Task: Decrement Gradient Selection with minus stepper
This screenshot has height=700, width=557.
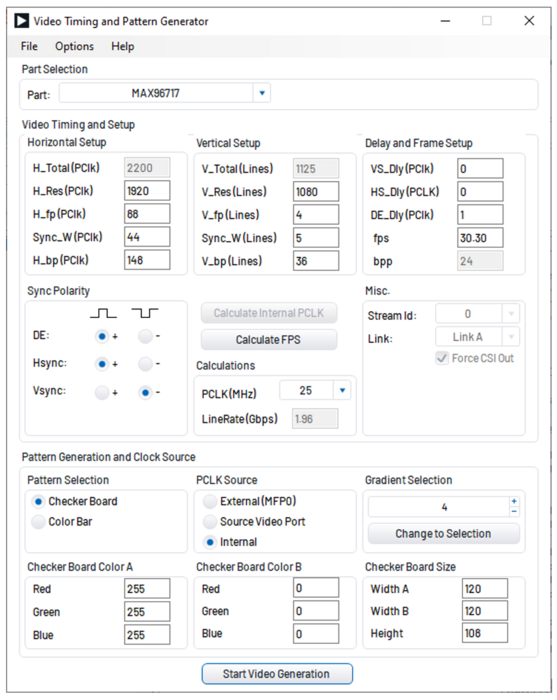Action: coord(514,512)
